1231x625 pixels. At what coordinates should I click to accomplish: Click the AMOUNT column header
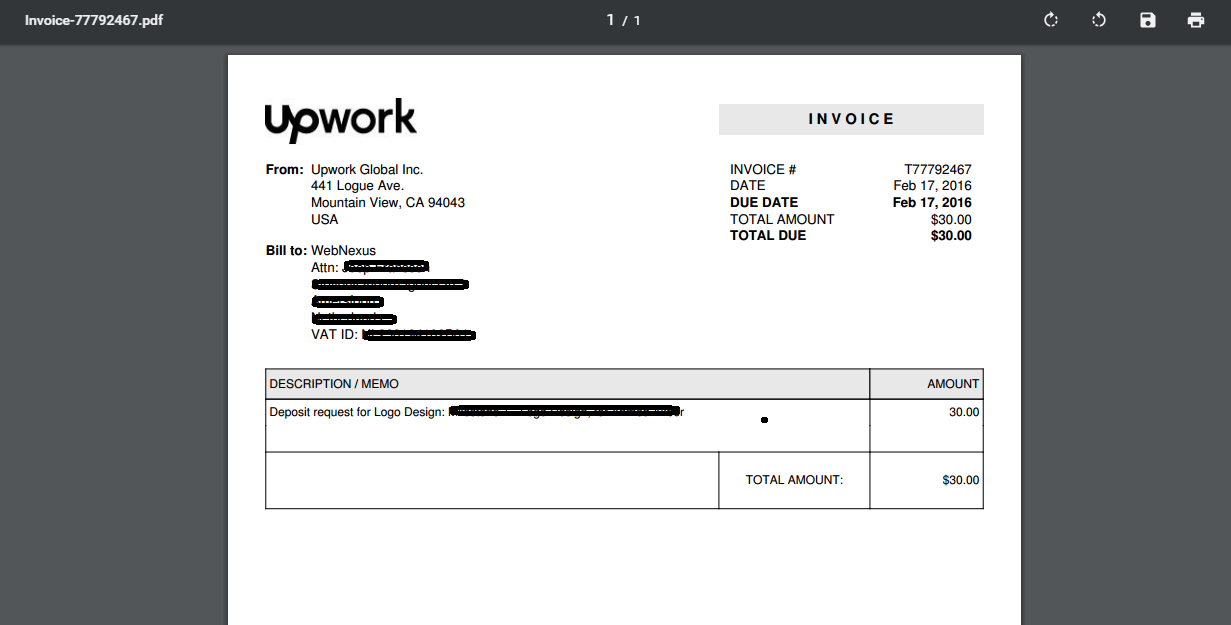[953, 384]
